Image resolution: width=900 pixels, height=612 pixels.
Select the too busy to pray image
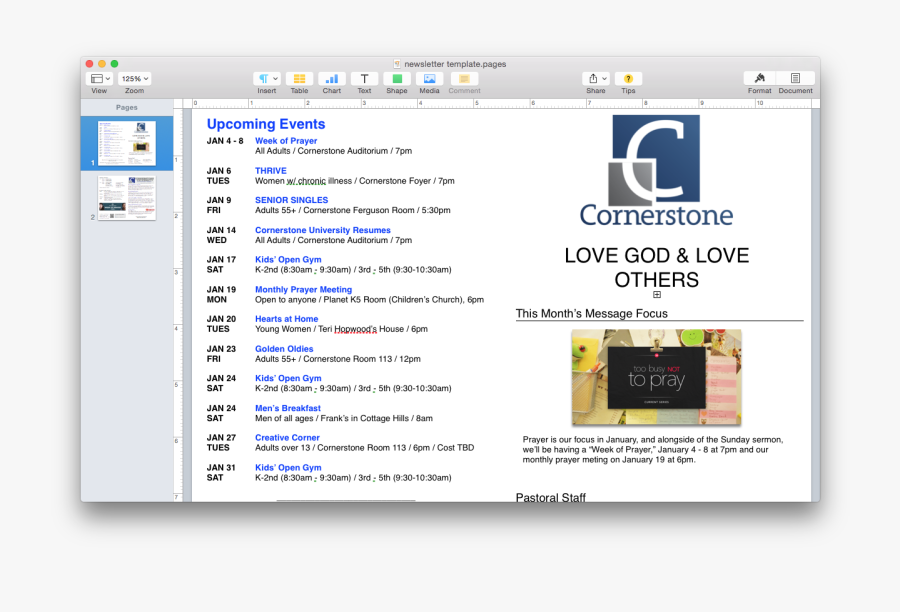656,377
